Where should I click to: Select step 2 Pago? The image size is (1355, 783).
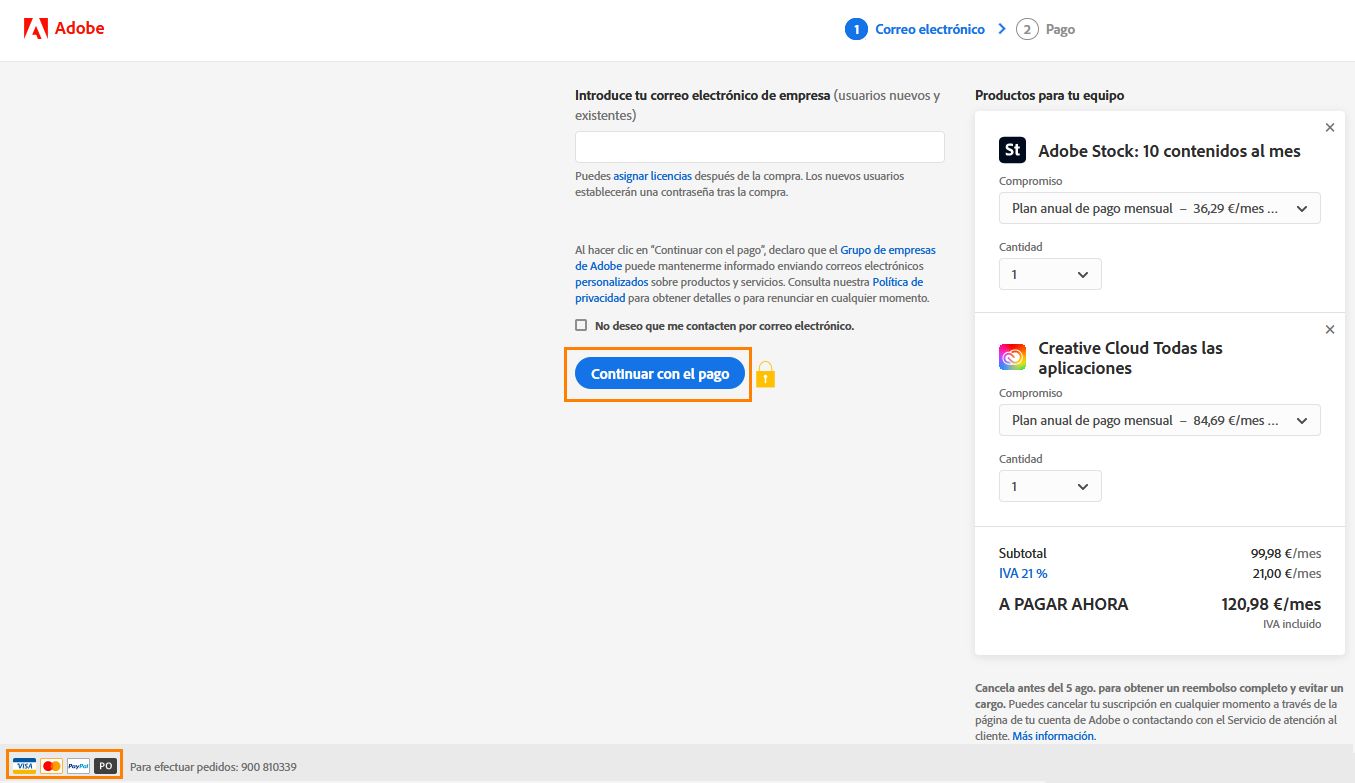click(1046, 29)
